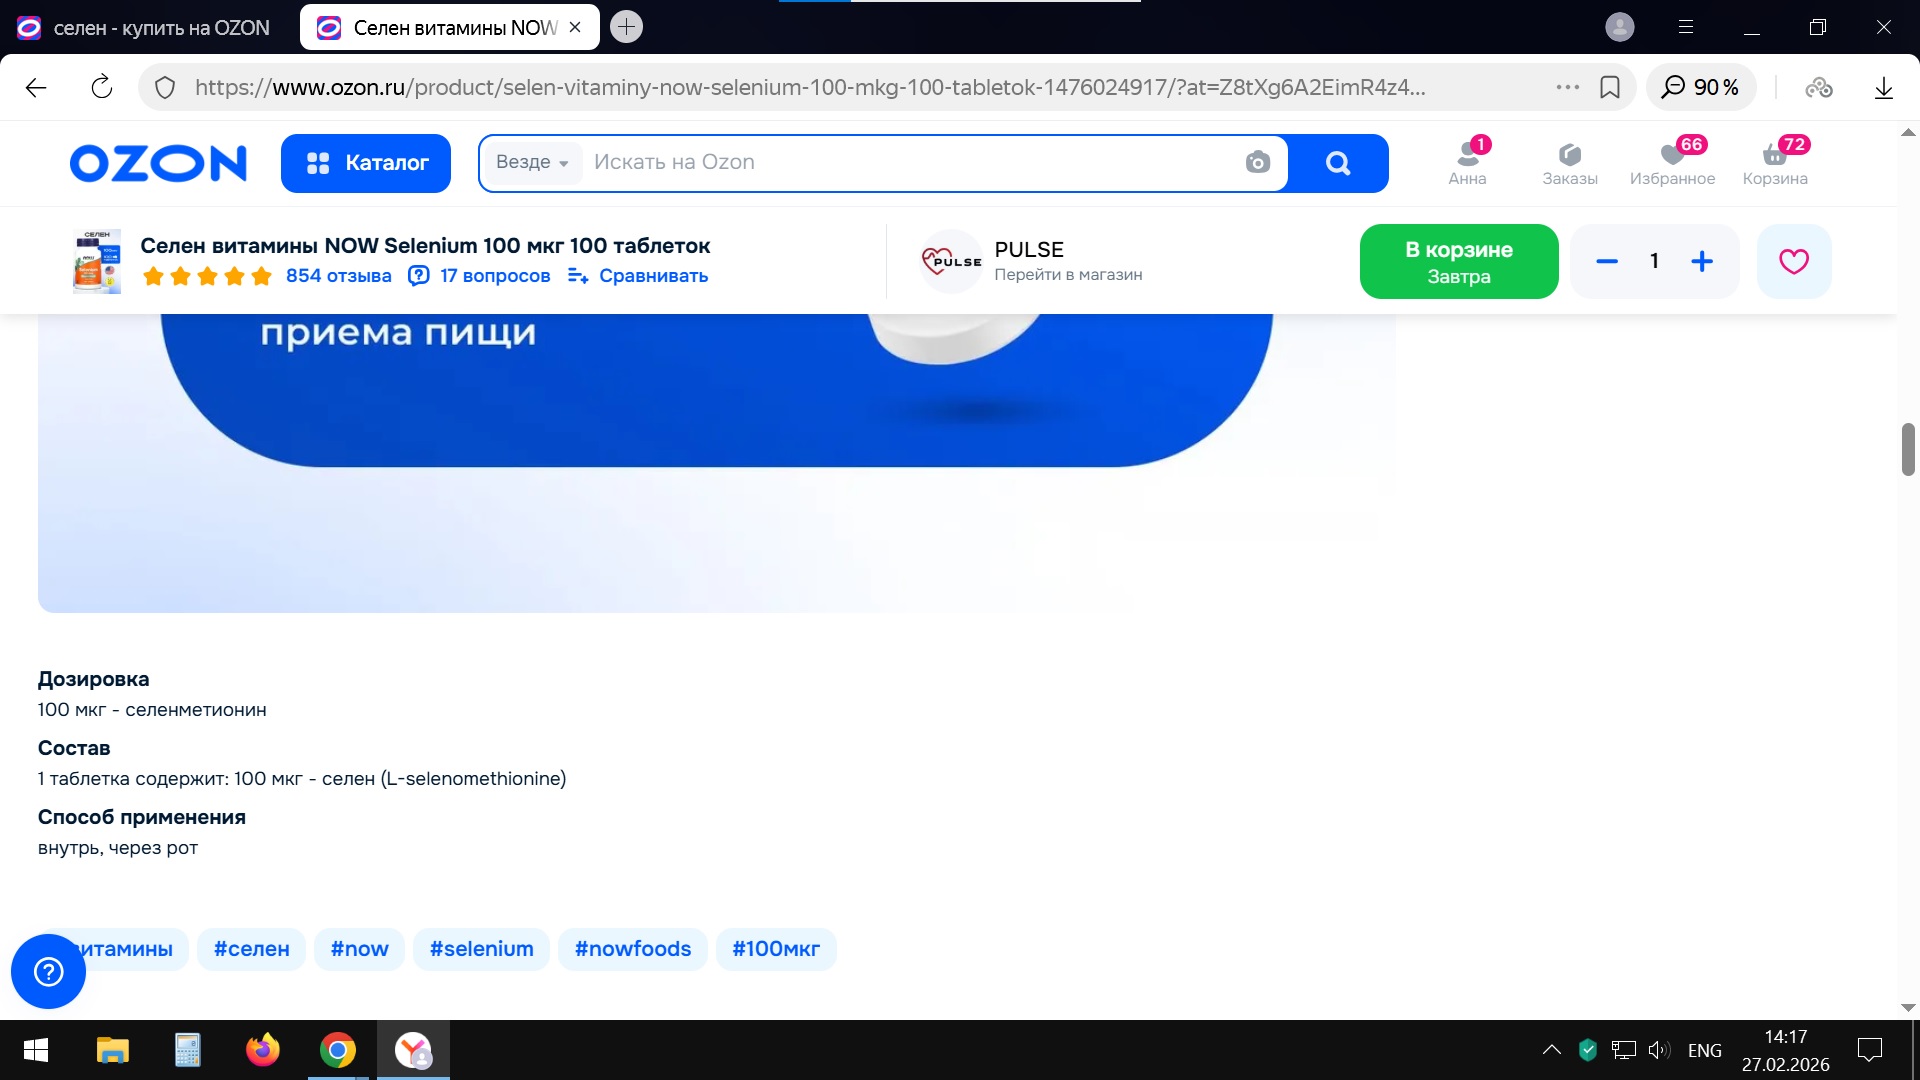The height and width of the screenshot is (1080, 1920).
Task: Toggle the heart favorite button for product
Action: coord(1794,261)
